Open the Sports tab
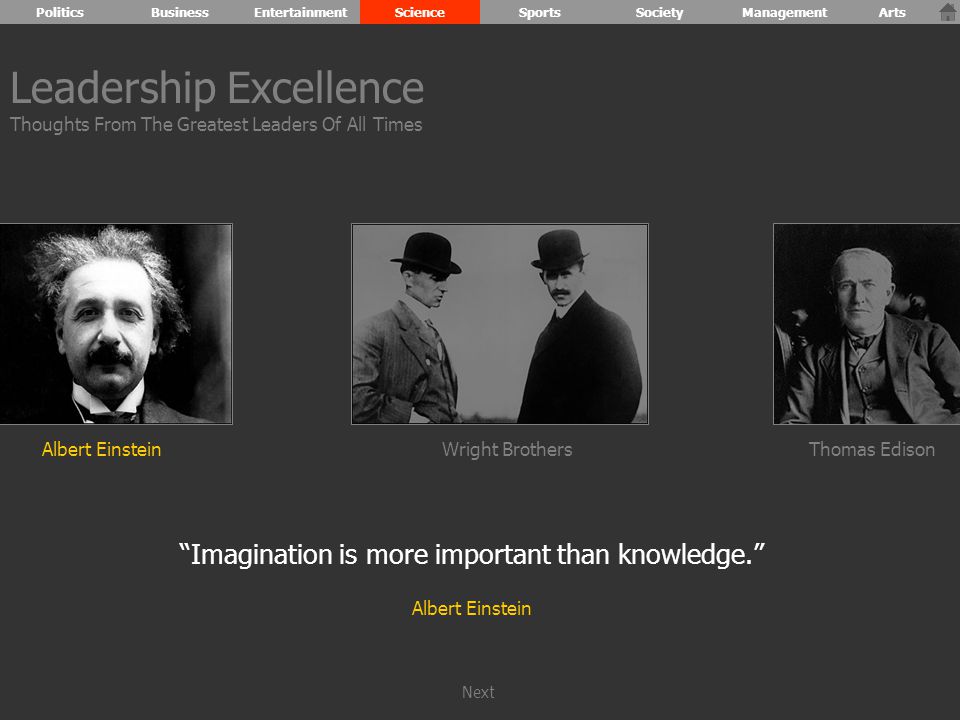The image size is (960, 720). pyautogui.click(x=539, y=12)
